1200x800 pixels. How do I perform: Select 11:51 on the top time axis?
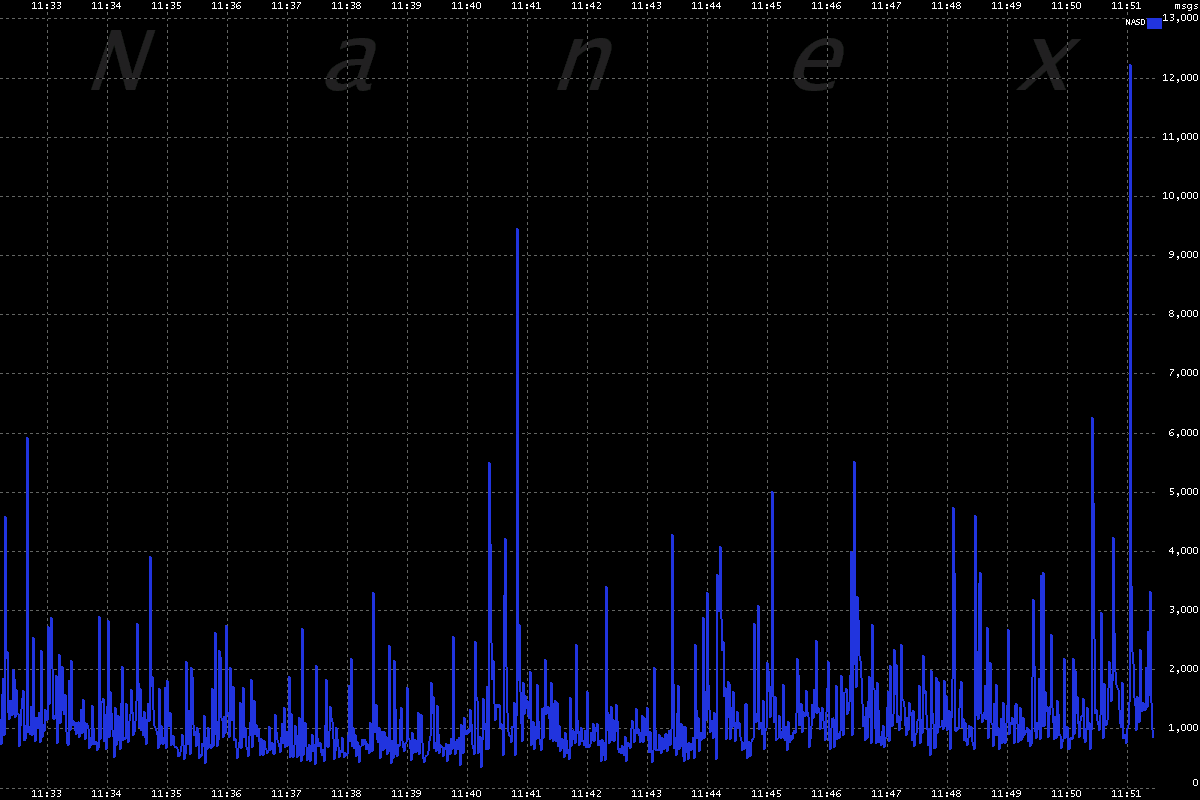[x=1126, y=6]
